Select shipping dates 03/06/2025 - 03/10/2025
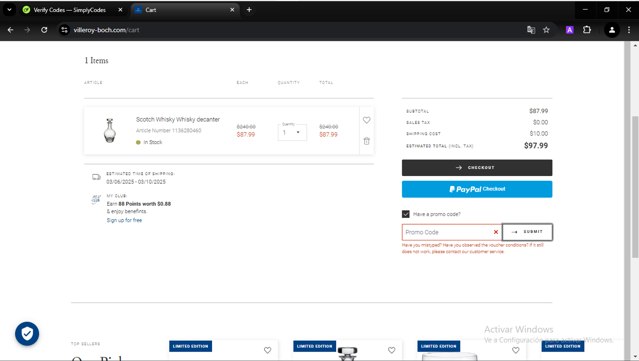639x361 pixels. [x=136, y=182]
